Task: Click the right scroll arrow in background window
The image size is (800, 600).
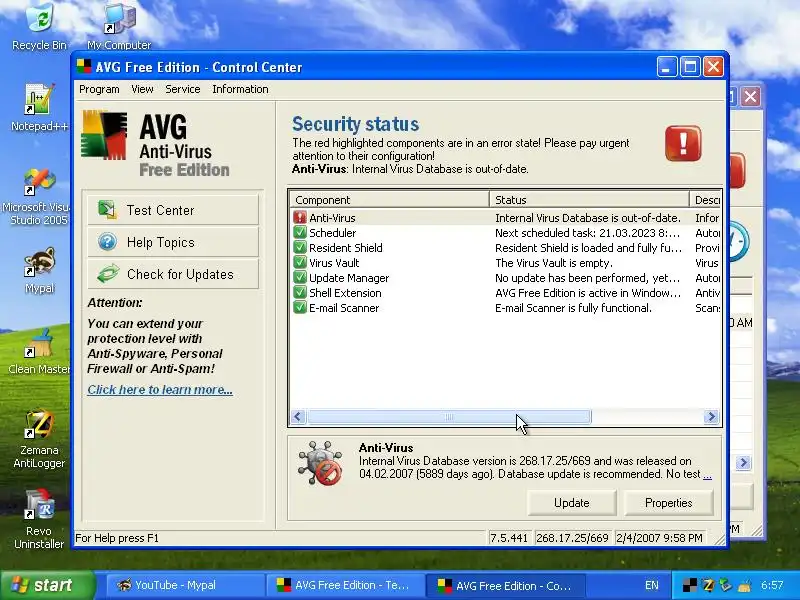Action: tap(743, 463)
